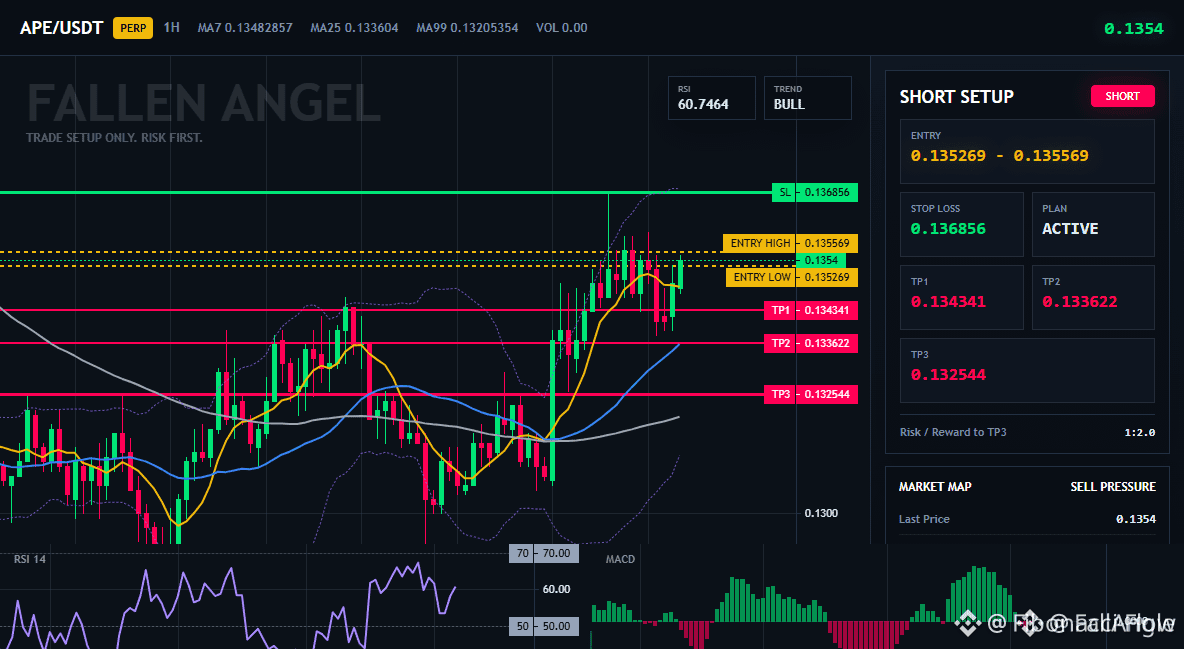Screen dimensions: 1184x649
Task: Click the TP1 0.134341 chart tag
Action: click(811, 311)
